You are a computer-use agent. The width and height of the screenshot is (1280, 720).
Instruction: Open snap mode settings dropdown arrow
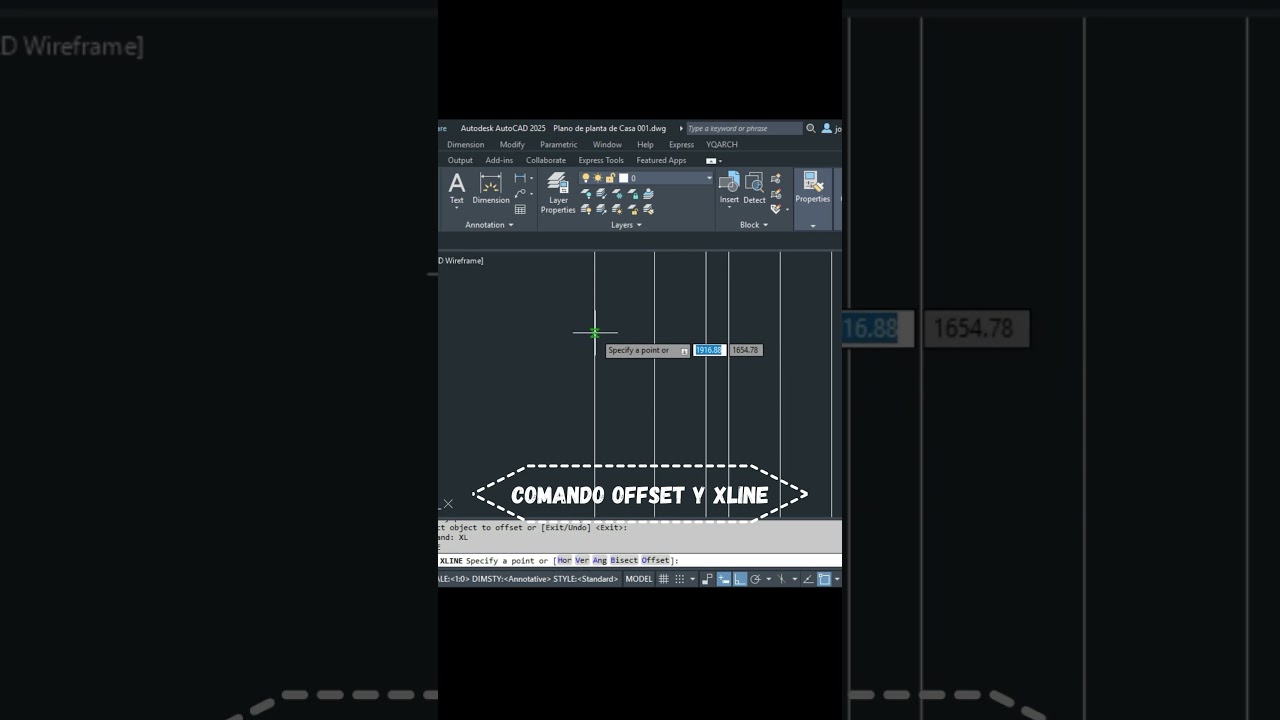click(x=693, y=579)
